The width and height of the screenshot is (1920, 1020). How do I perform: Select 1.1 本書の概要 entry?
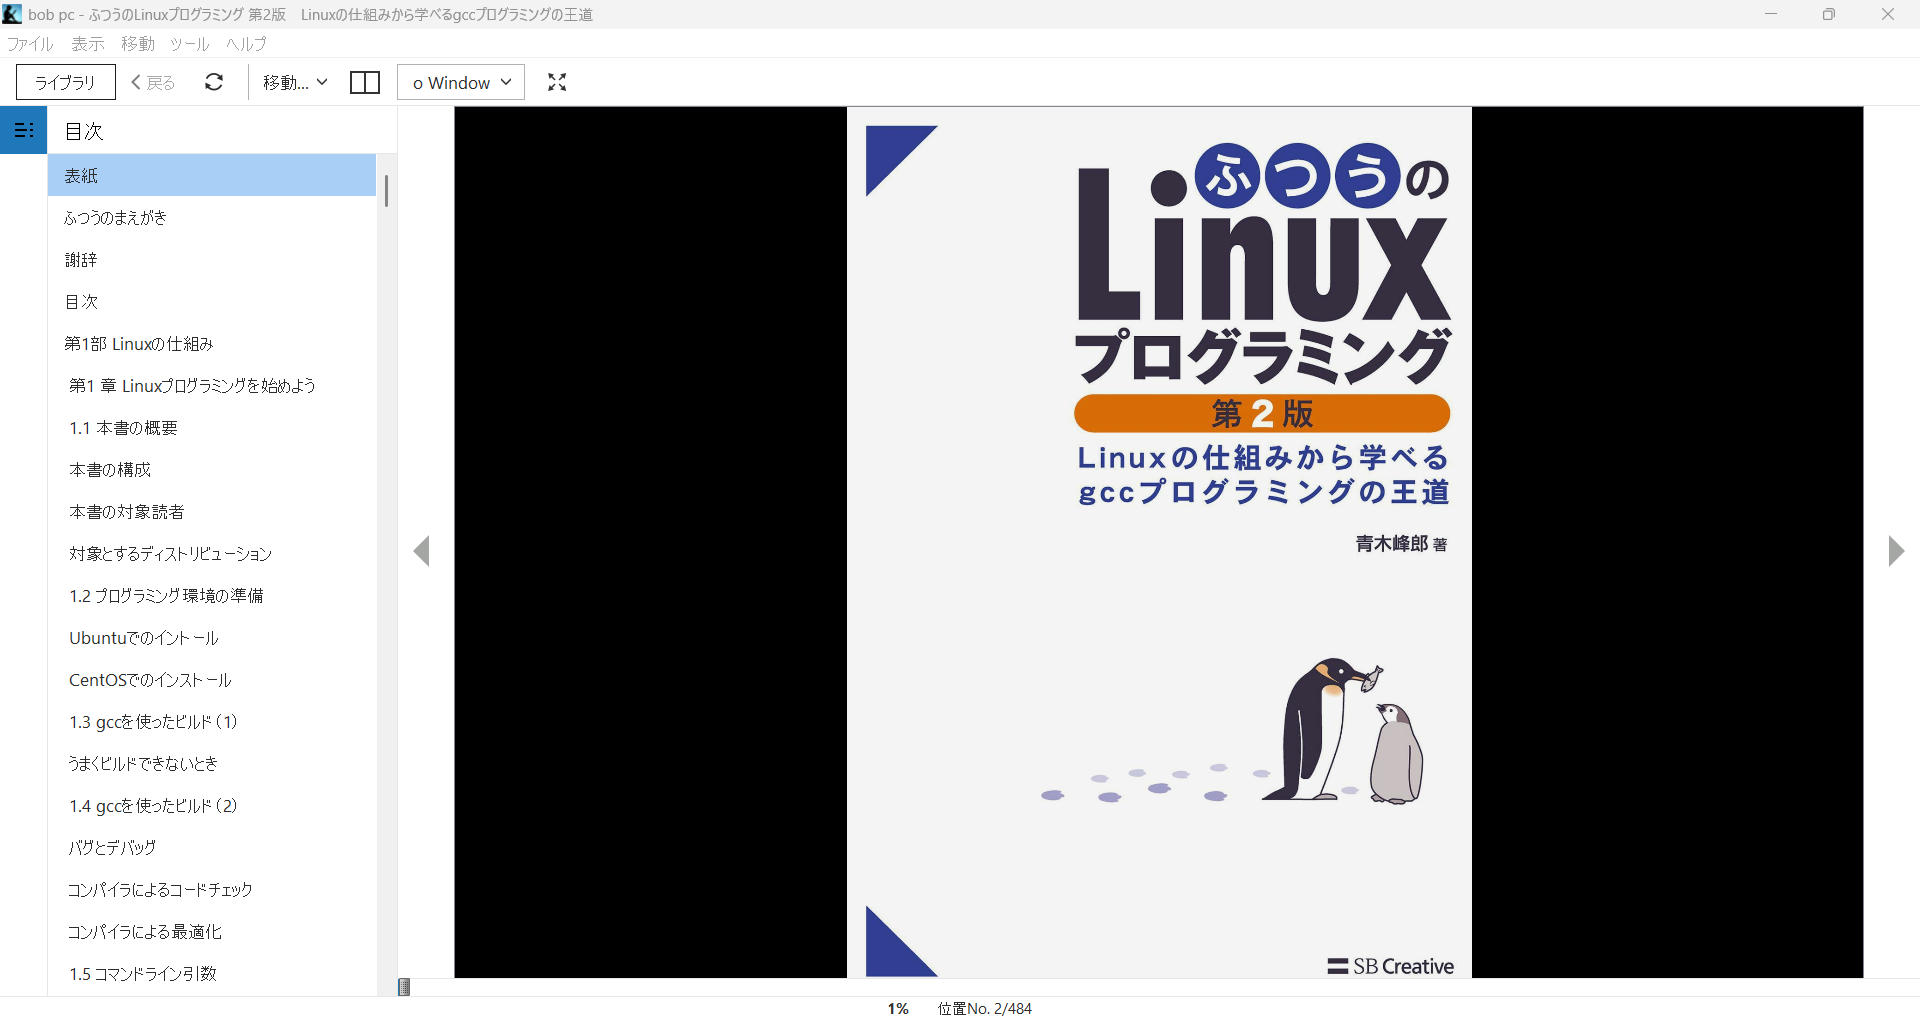tap(212, 427)
